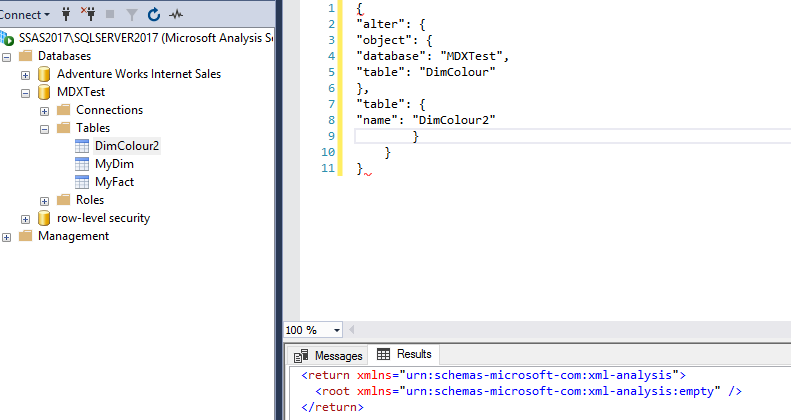Click the Connections folder icon
Image resolution: width=791 pixels, height=420 pixels.
coord(64,109)
